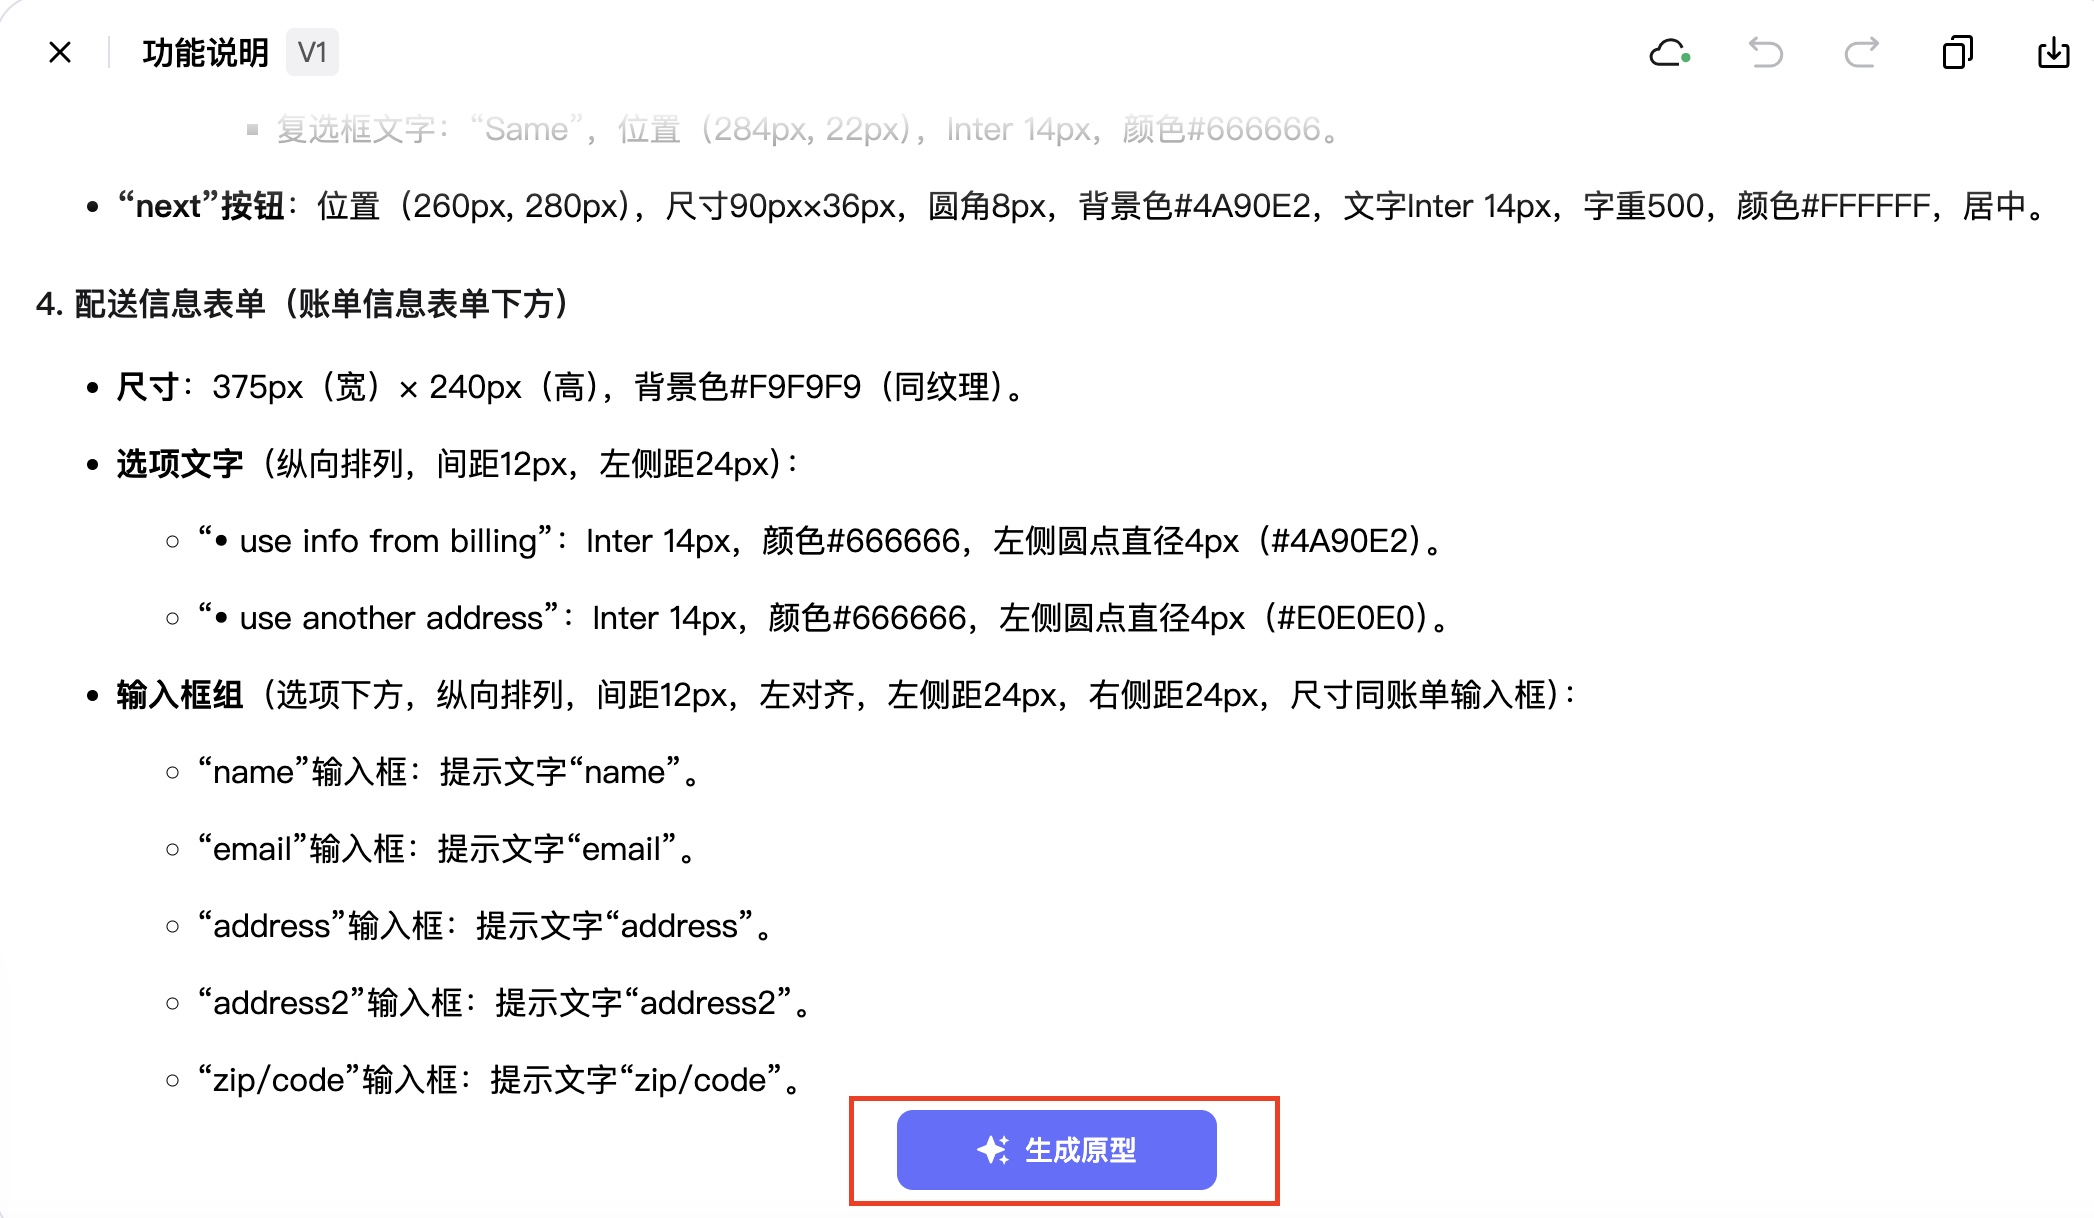Redo the last undone edit
Image resolution: width=2094 pixels, height=1218 pixels.
[x=1861, y=52]
